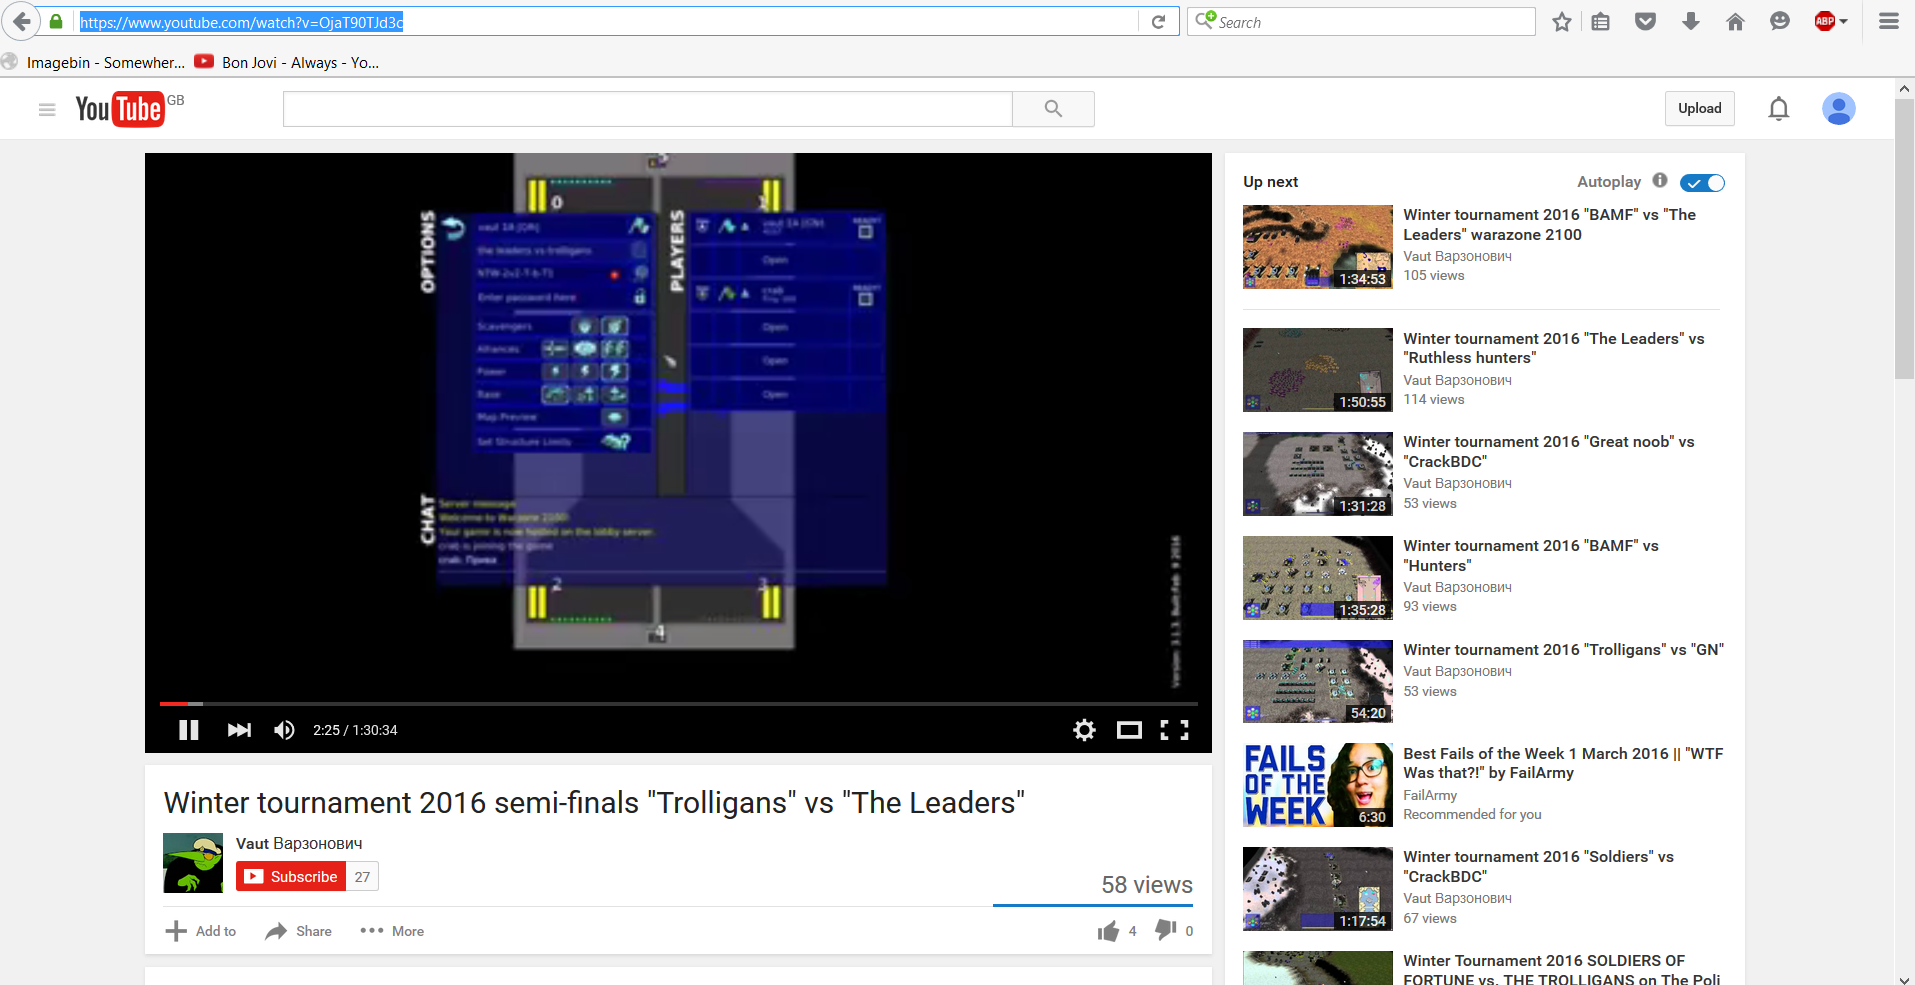Reload the page with refresh icon
The image size is (1915, 985).
pyautogui.click(x=1158, y=22)
